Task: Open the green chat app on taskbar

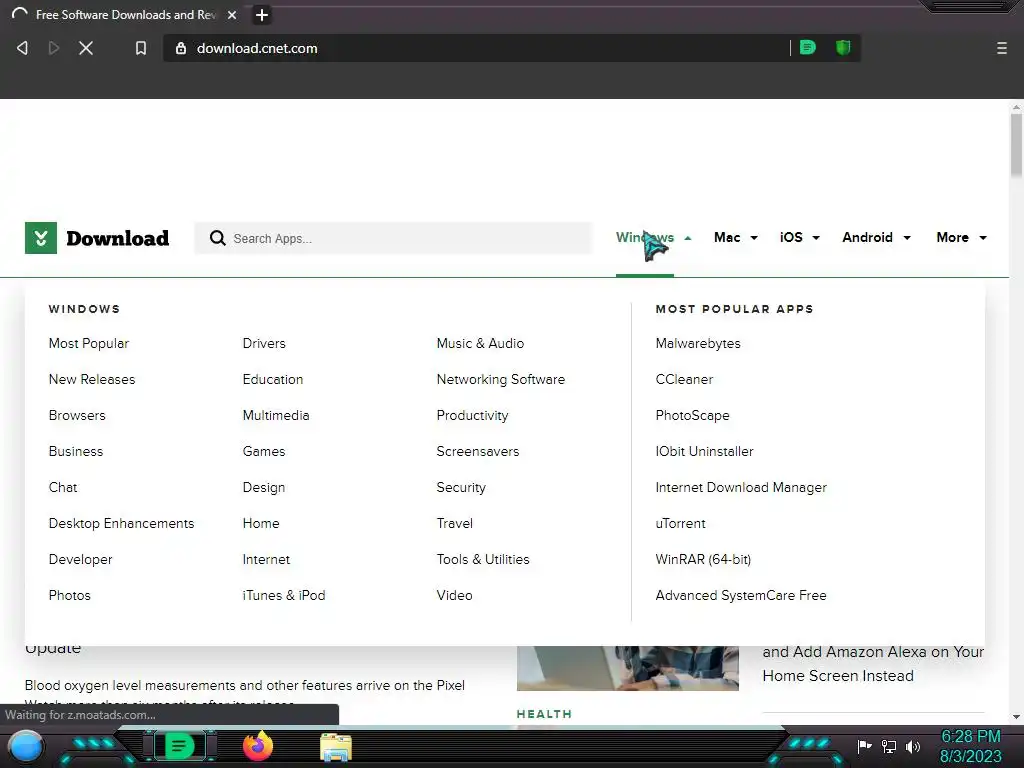Action: coord(179,746)
